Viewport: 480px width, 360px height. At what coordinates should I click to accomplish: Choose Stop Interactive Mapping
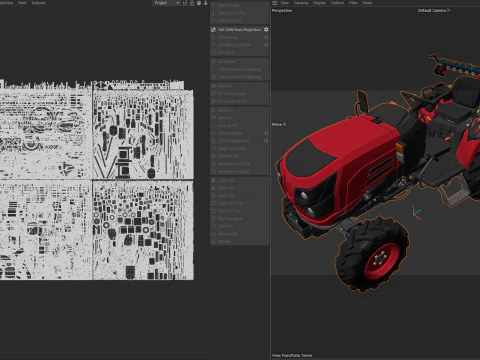point(239,77)
